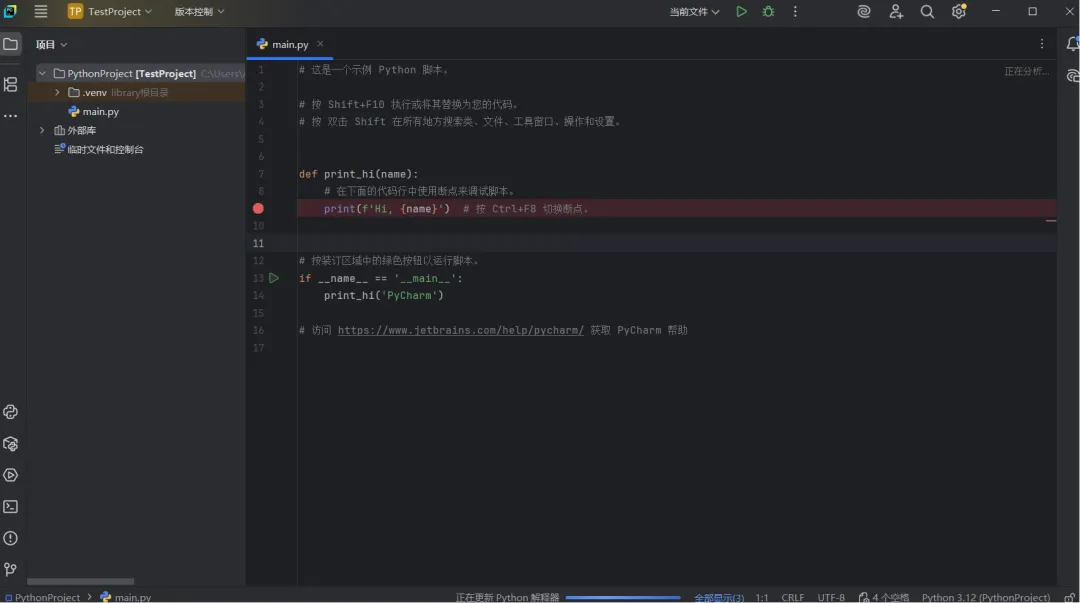Viewport: 1080px width, 603px height.
Task: Open IDE settings gear icon
Action: [959, 12]
